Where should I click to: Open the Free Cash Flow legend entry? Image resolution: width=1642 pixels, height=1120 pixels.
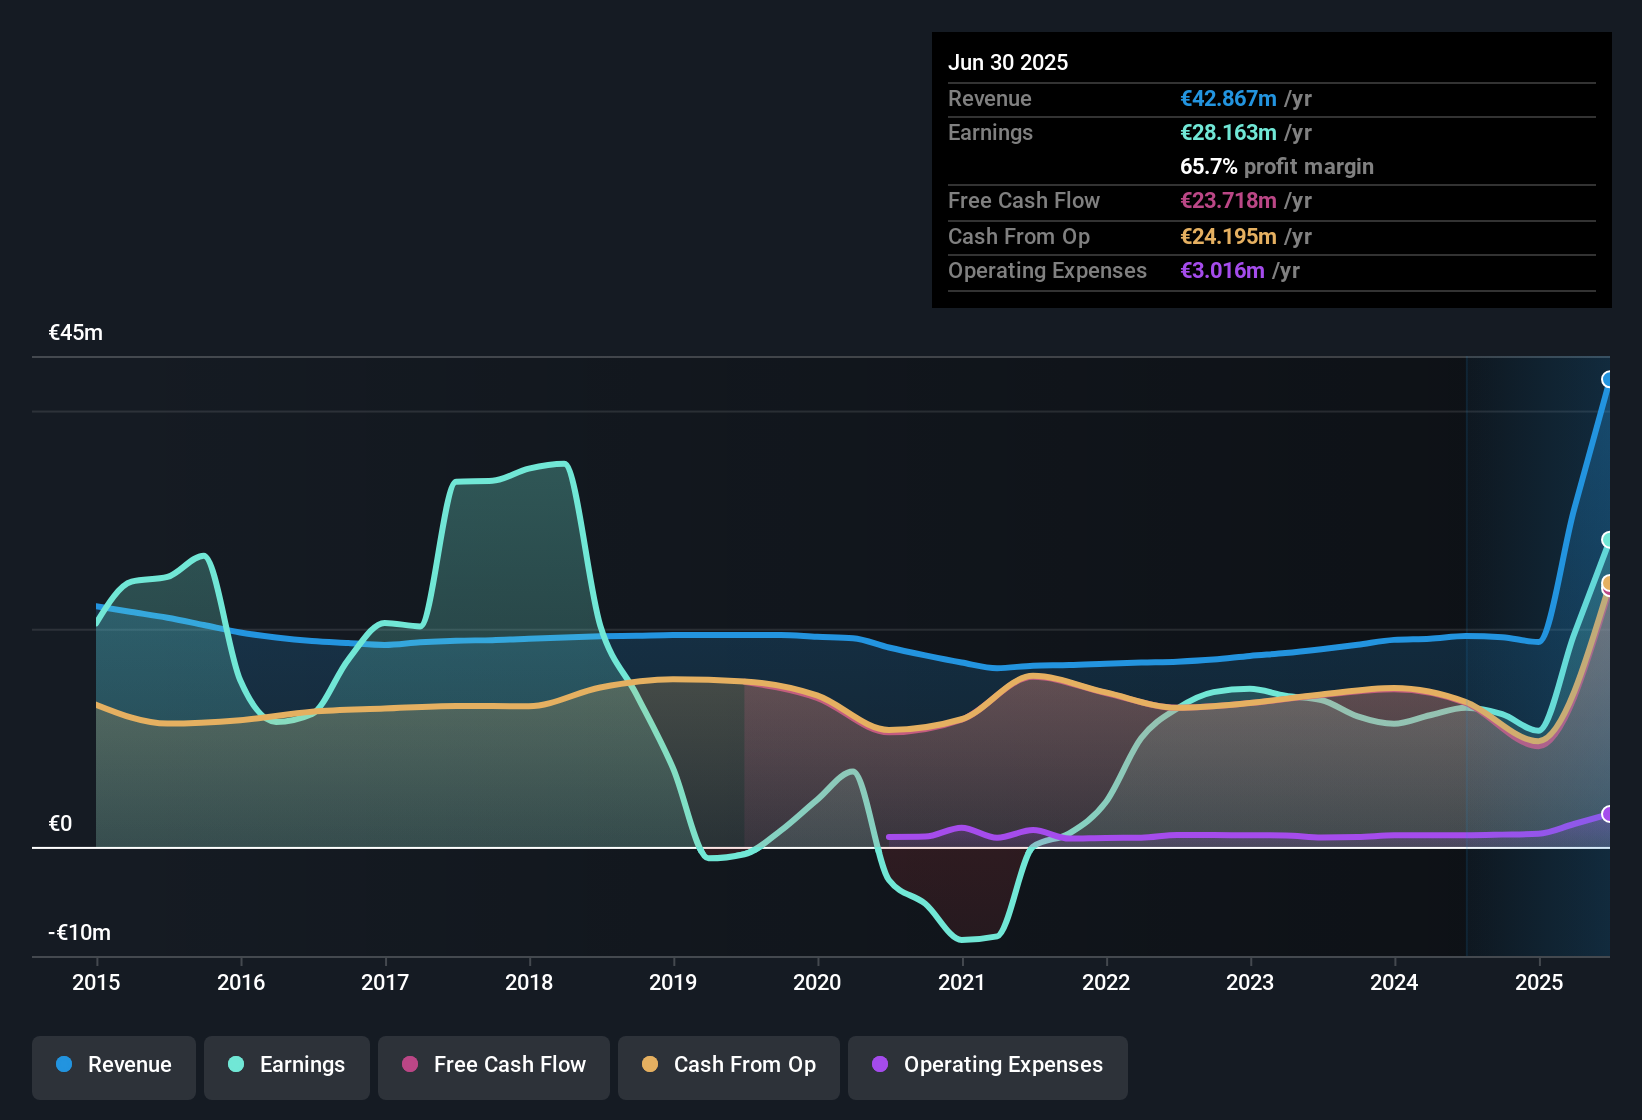click(493, 1066)
